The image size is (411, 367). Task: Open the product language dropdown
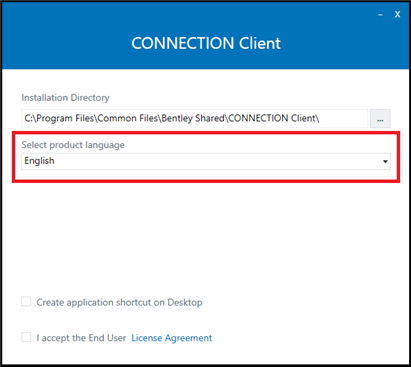pos(206,161)
